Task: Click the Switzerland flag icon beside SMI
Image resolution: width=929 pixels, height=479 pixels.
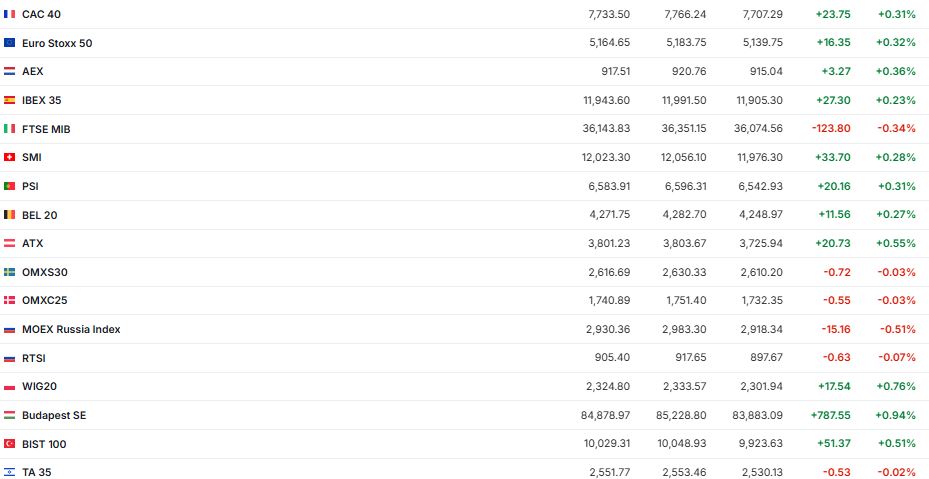Action: tap(9, 157)
